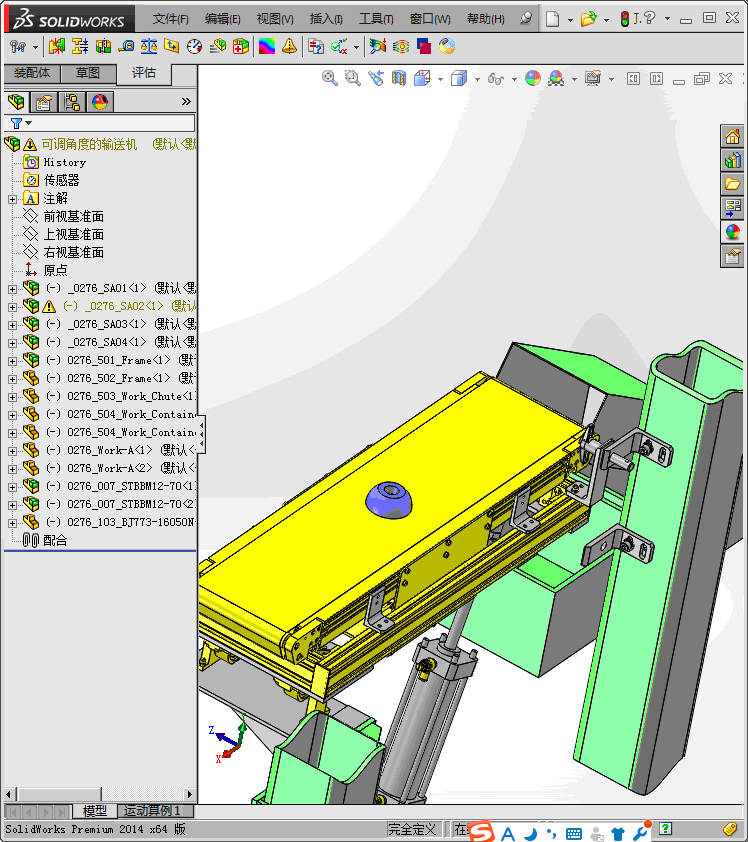This screenshot has width=748, height=842.
Task: Open Section Properties icon
Action: click(172, 47)
